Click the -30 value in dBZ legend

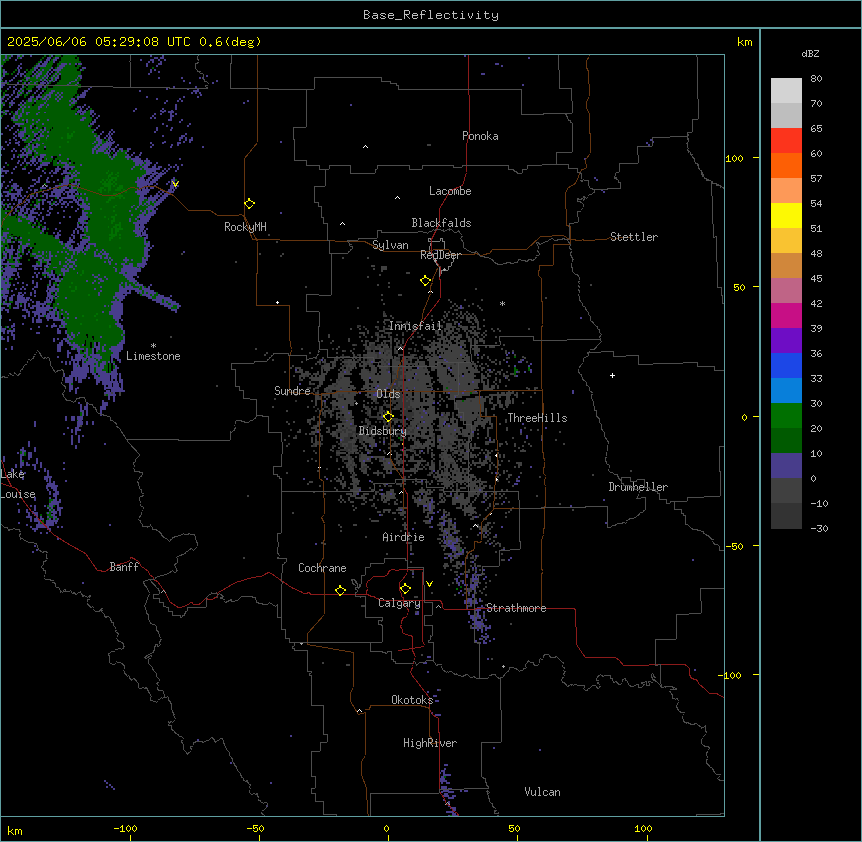coord(819,529)
